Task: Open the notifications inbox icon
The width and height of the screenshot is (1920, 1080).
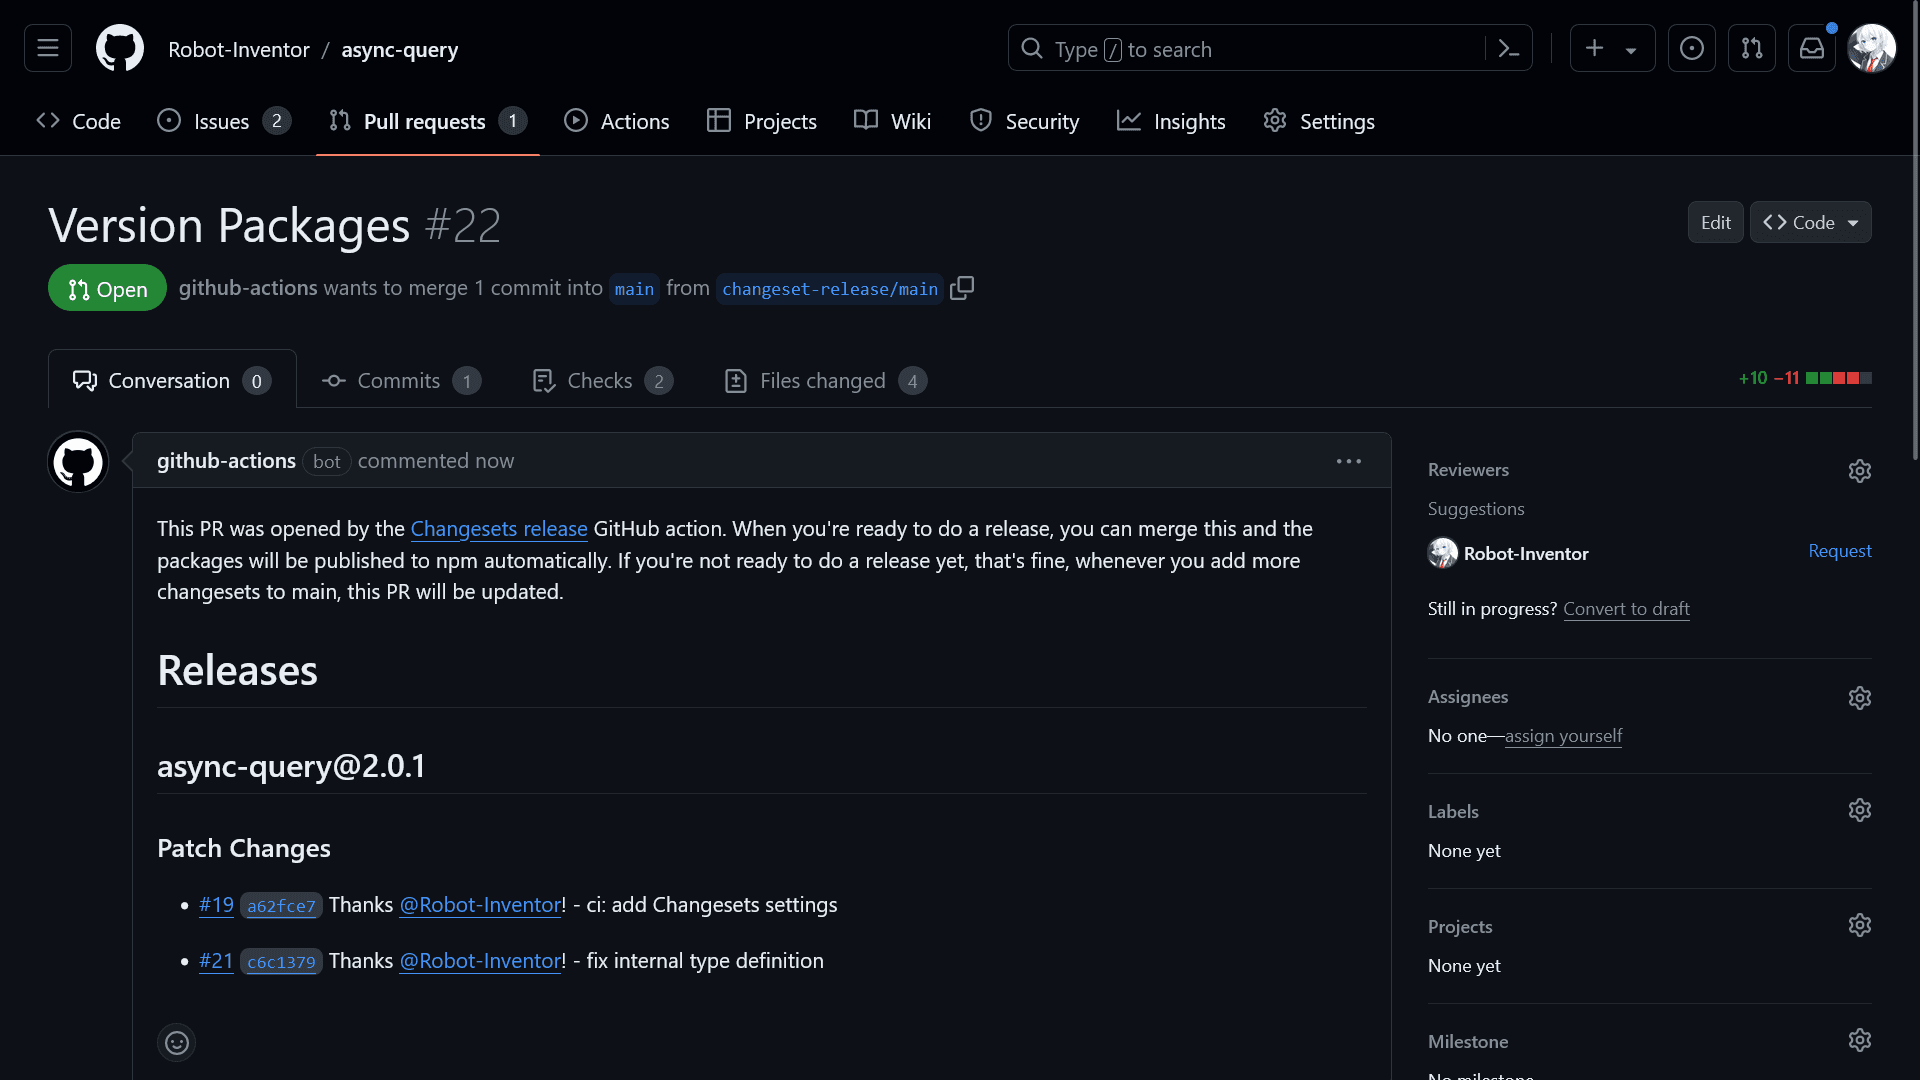Action: pyautogui.click(x=1812, y=48)
